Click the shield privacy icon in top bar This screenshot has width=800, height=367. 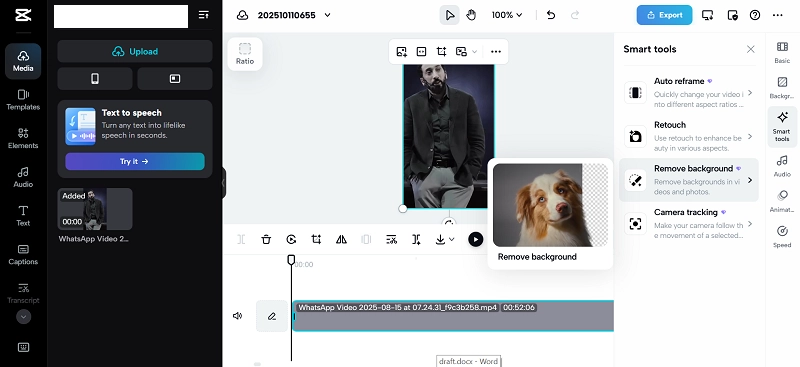point(732,15)
